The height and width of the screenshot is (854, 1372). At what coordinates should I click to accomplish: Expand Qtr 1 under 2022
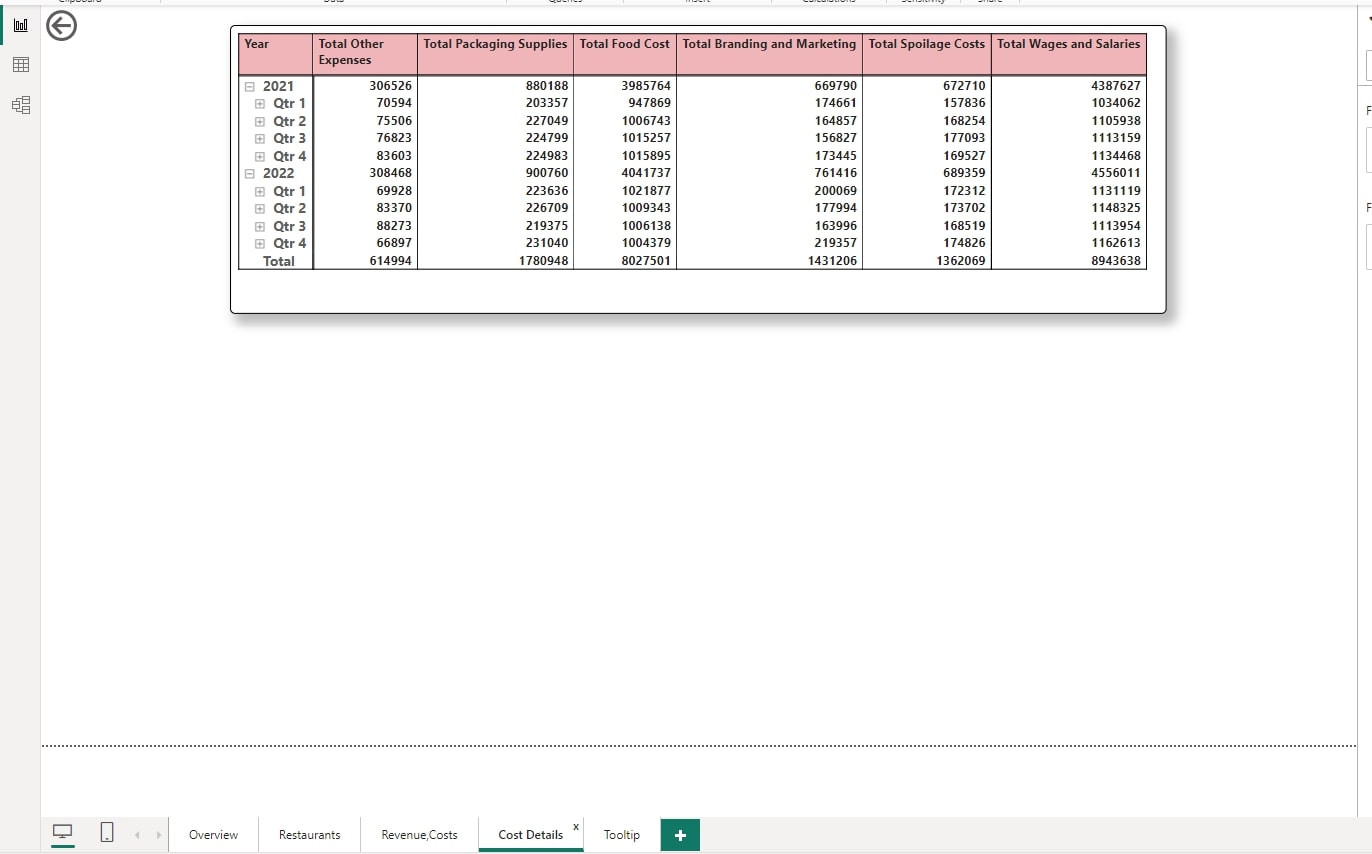(x=259, y=191)
